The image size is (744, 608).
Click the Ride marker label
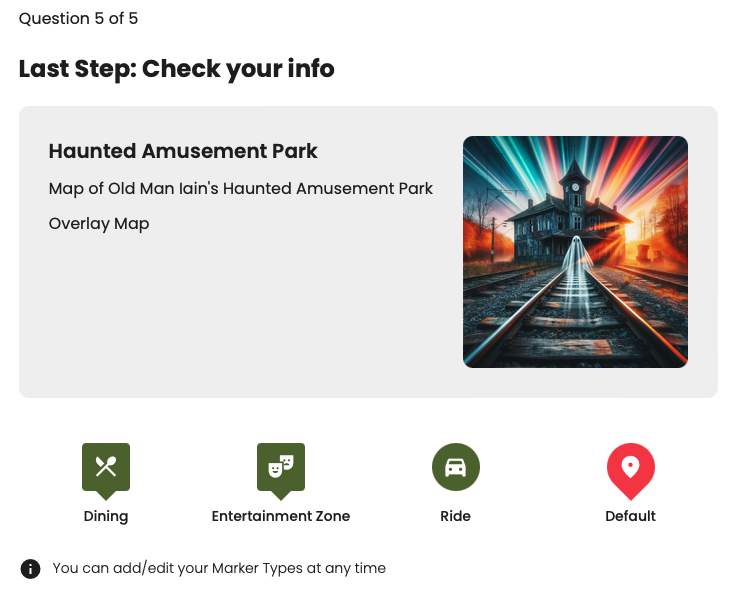[456, 517]
